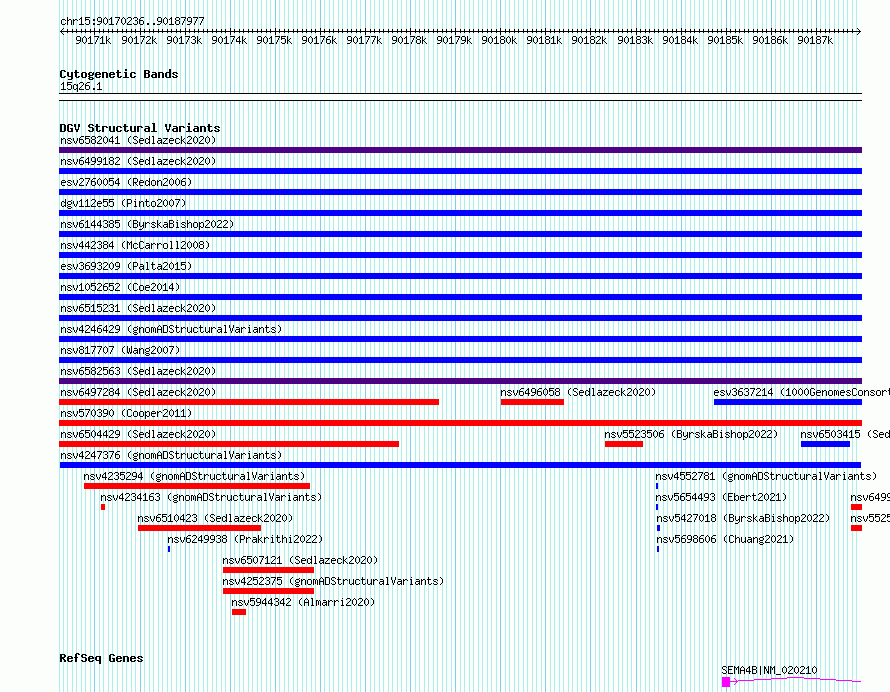Click the nsv5698606 (Chuang2021) label
890x692 pixels.
725,539
